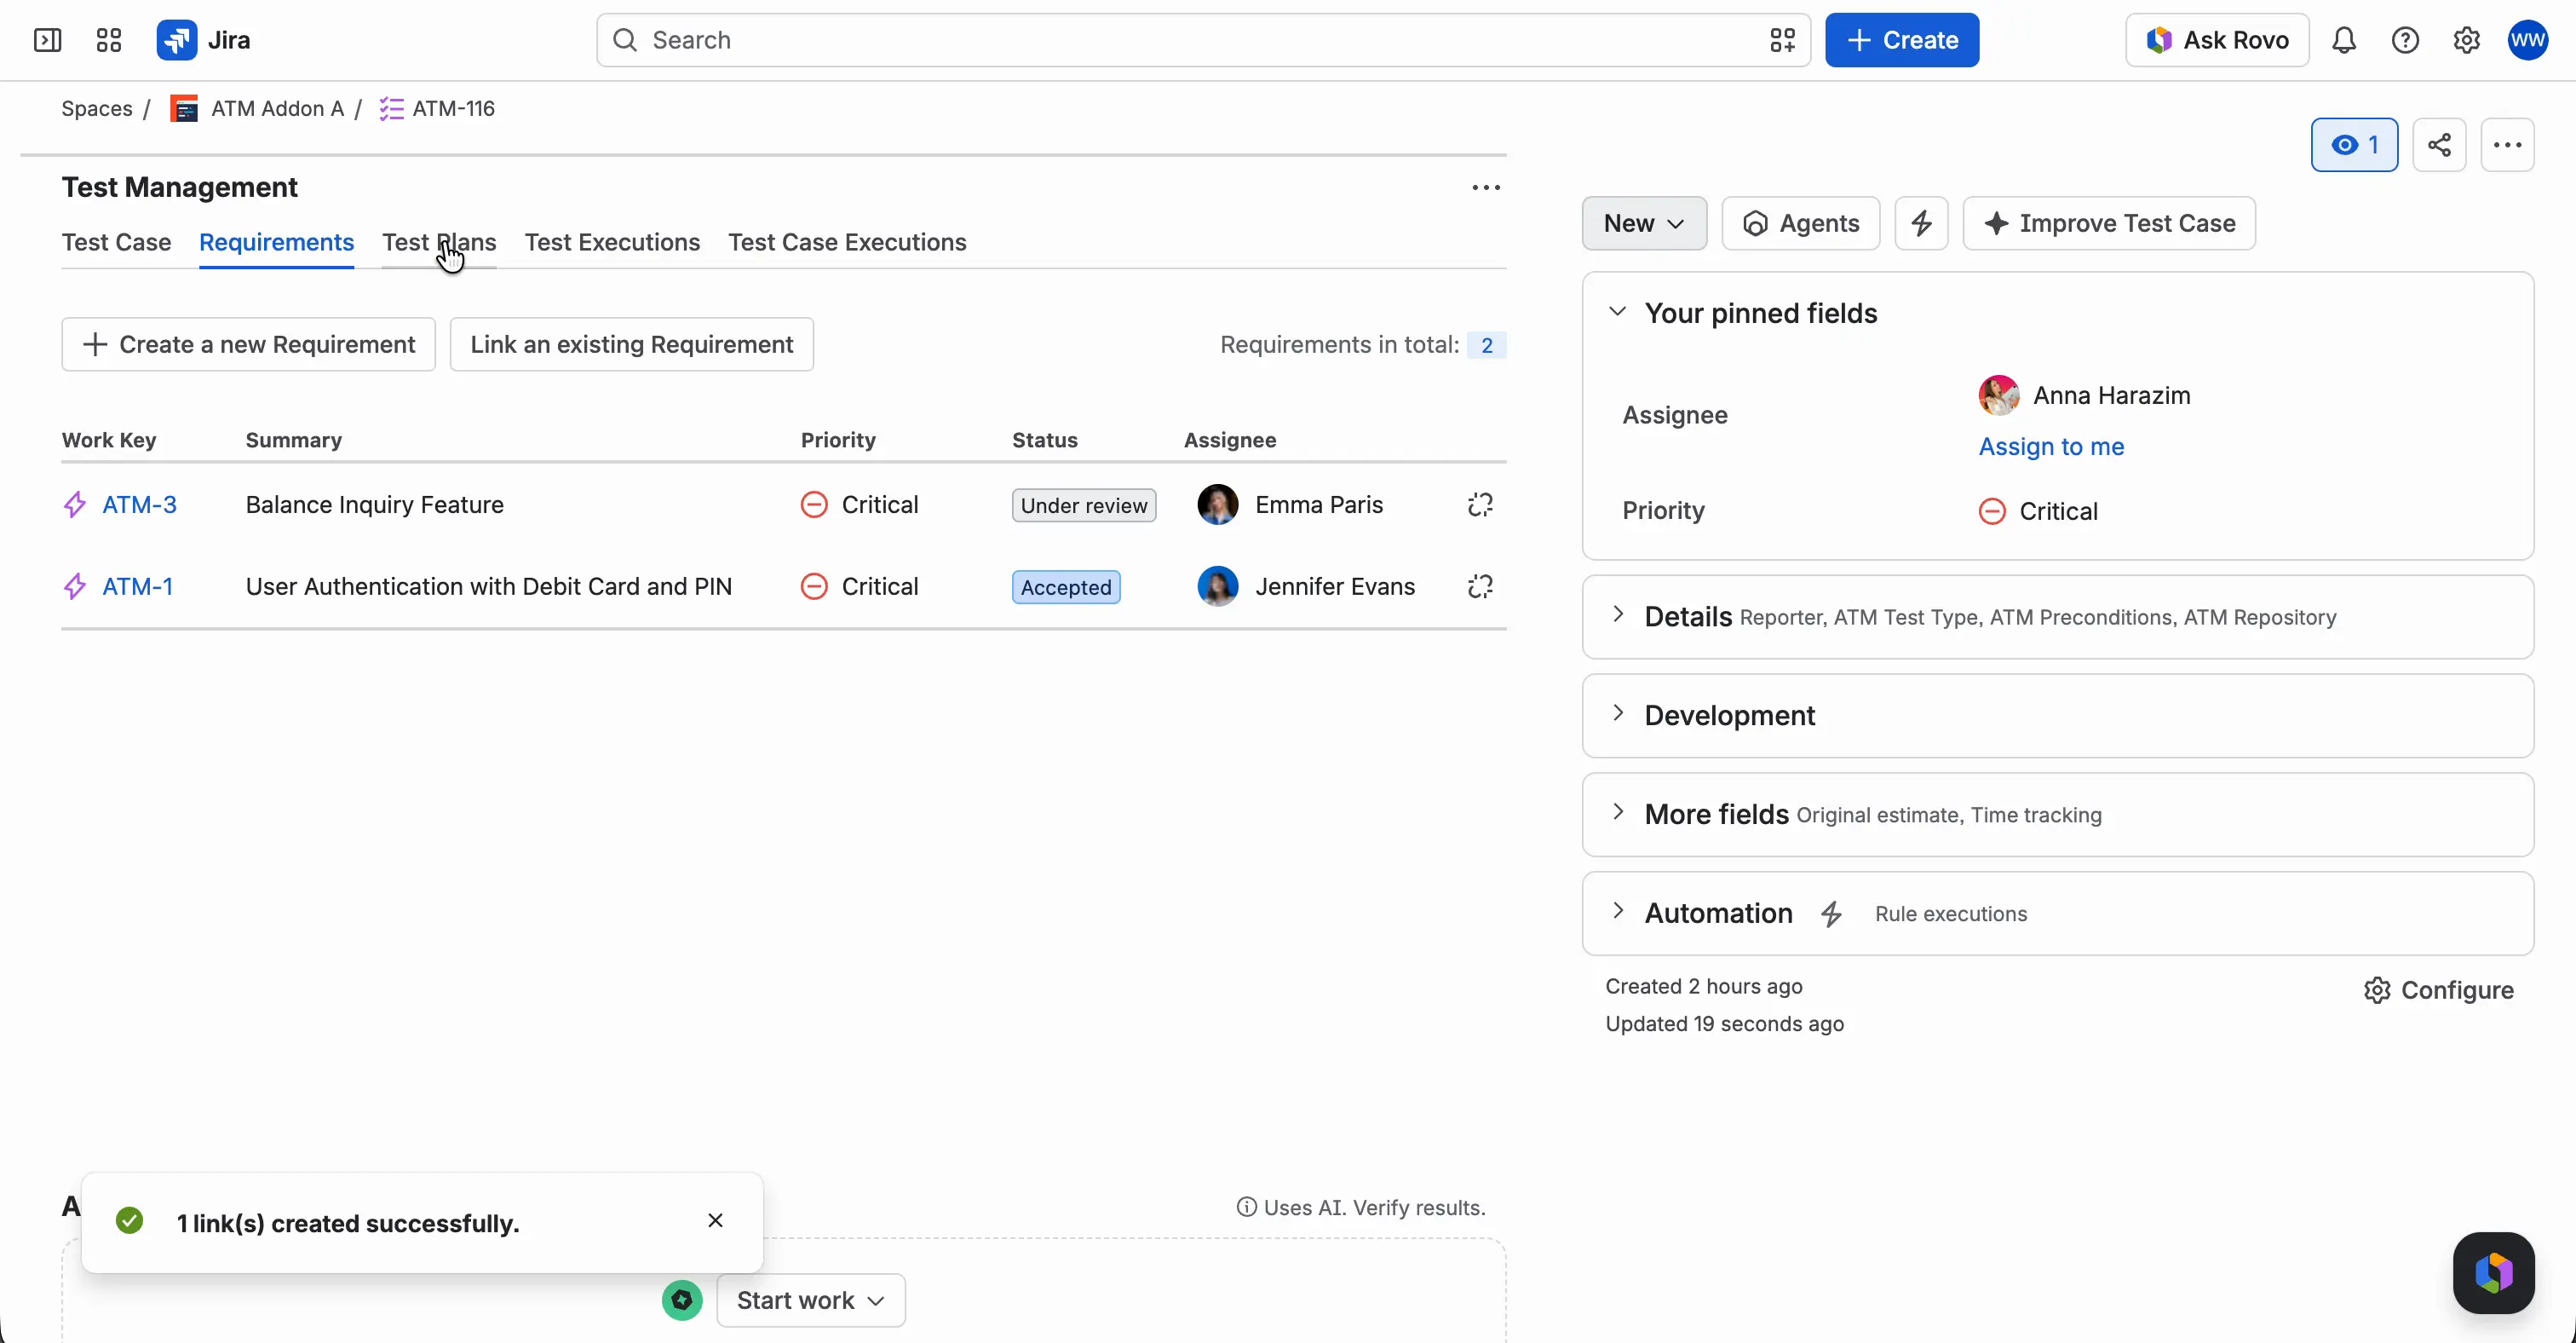Screen dimensions: 2576x1343
Task: Open the ATM-1 work key link
Action: tap(137, 587)
